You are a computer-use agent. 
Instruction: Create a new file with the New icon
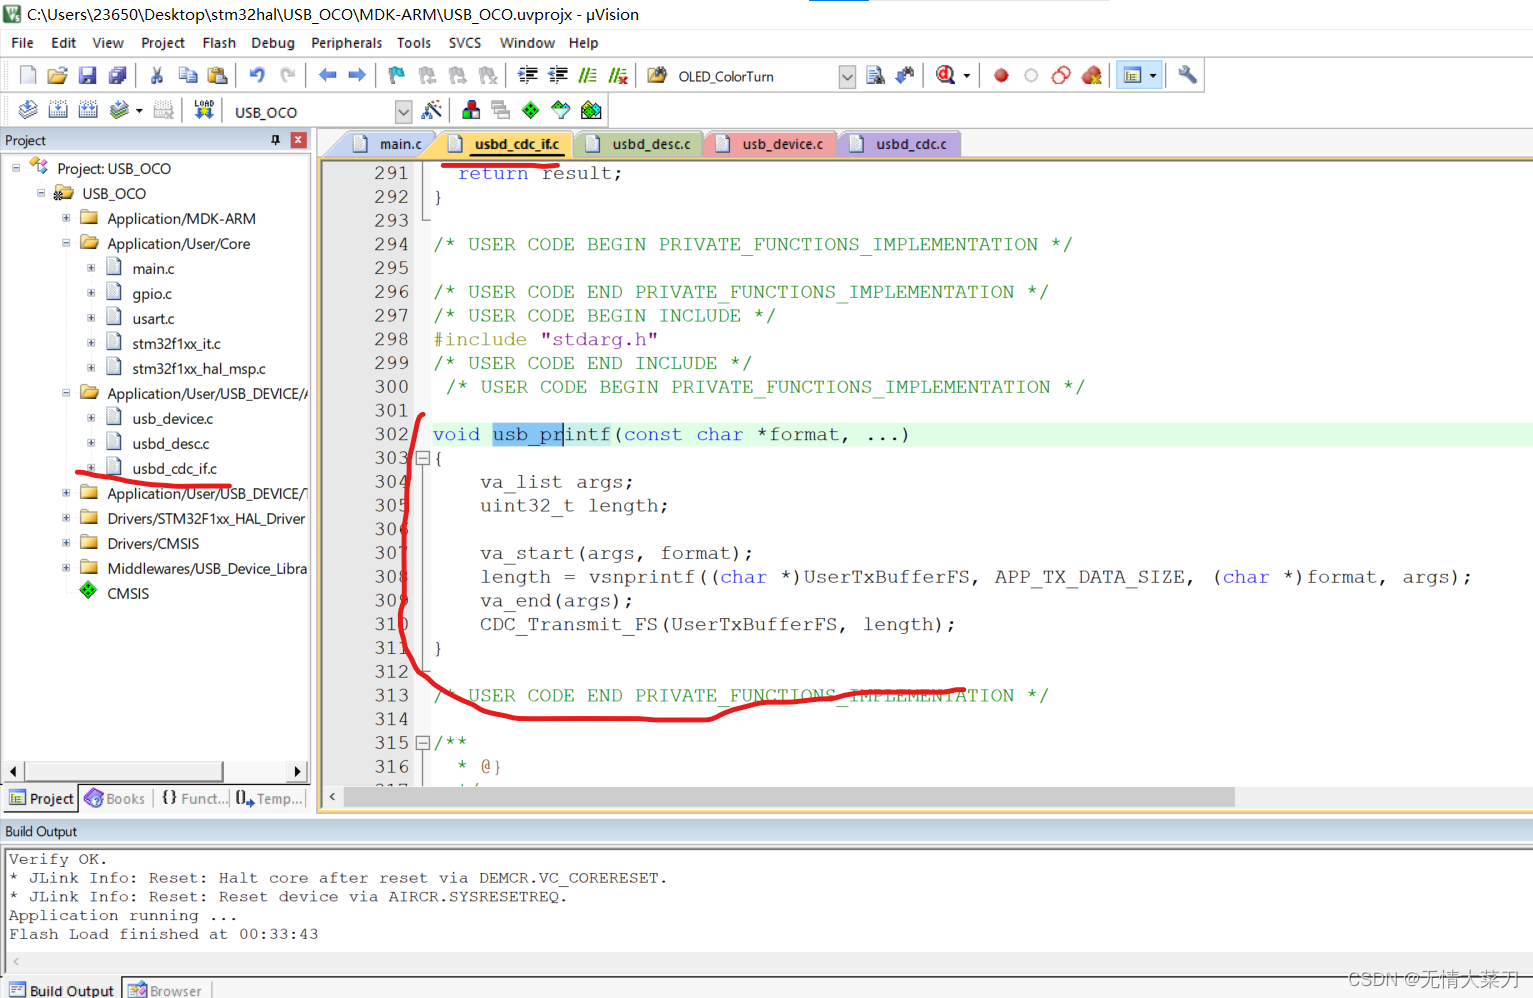(28, 75)
